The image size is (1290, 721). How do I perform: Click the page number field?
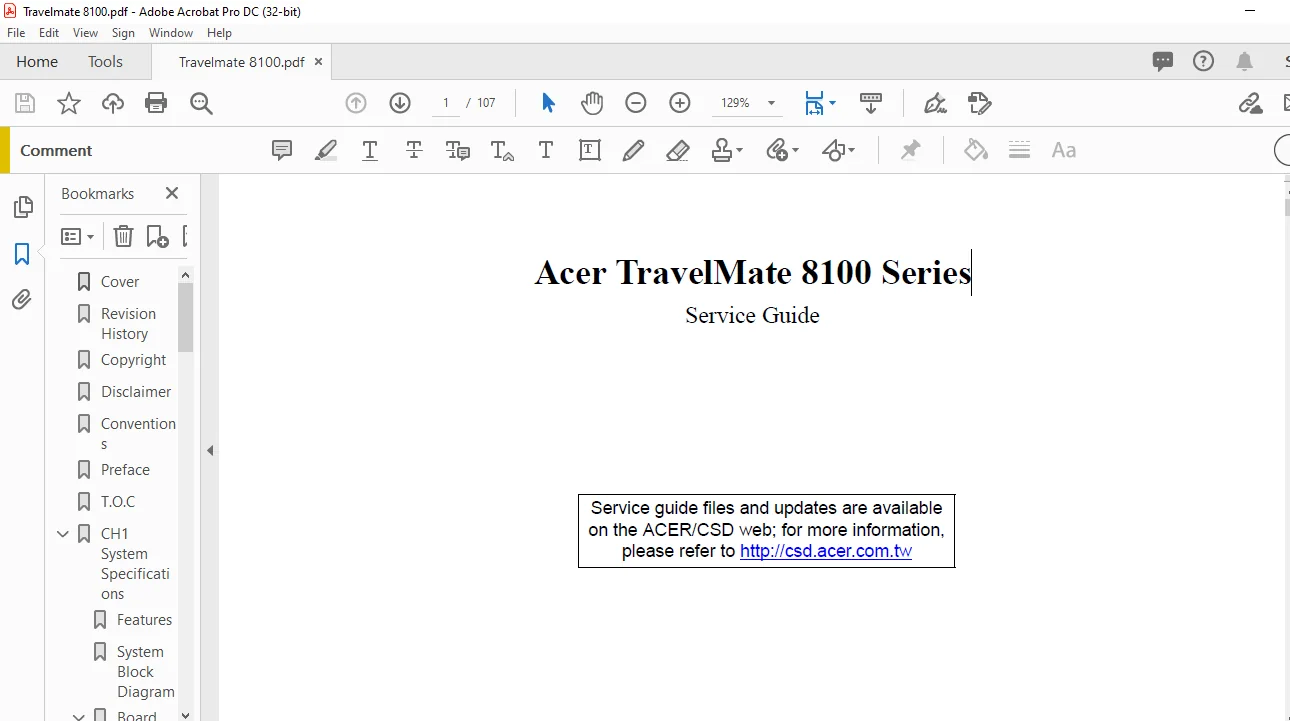(x=445, y=103)
